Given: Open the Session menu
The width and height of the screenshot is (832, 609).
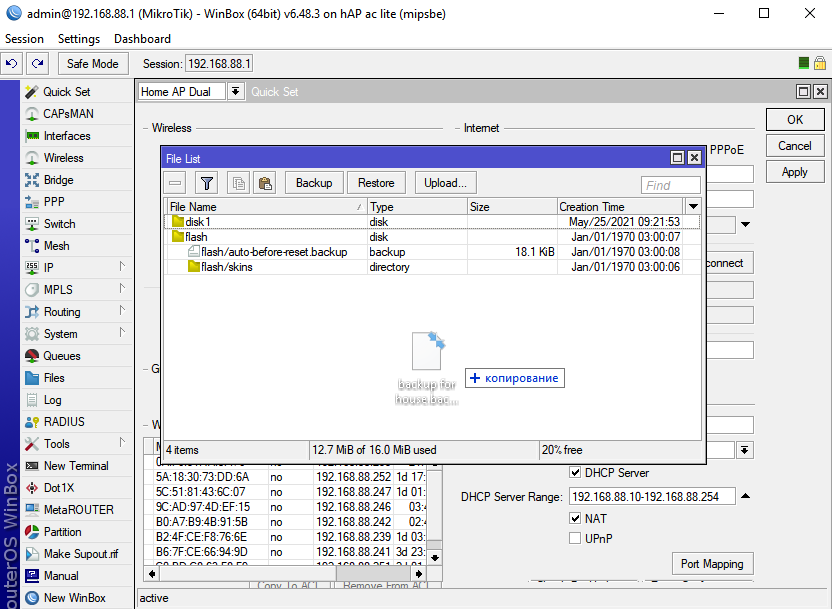Looking at the screenshot, I should (25, 39).
